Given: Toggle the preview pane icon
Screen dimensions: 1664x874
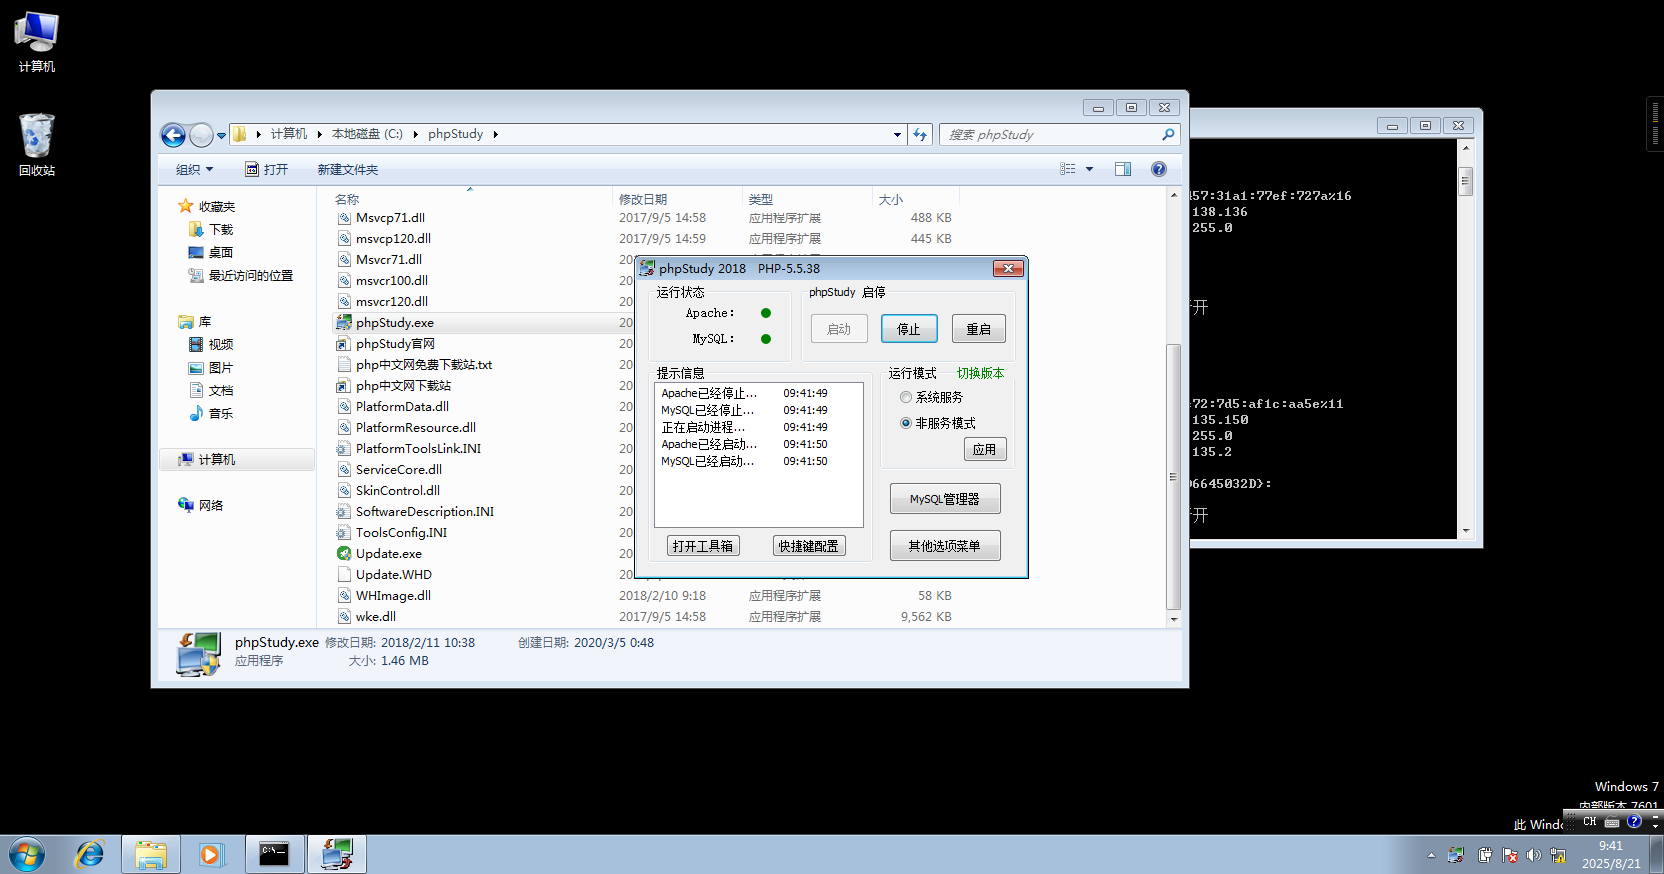Looking at the screenshot, I should (x=1123, y=169).
